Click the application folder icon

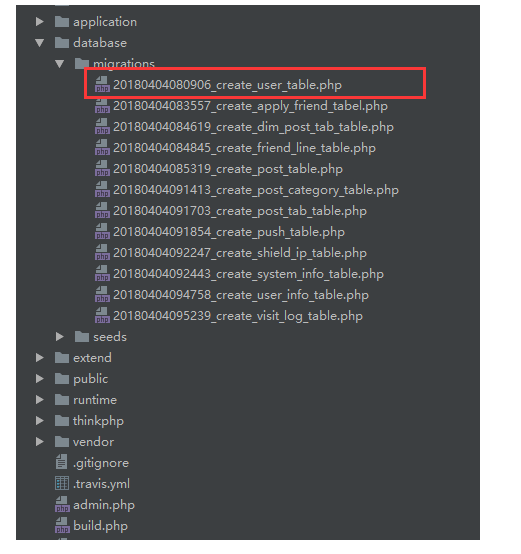click(62, 22)
